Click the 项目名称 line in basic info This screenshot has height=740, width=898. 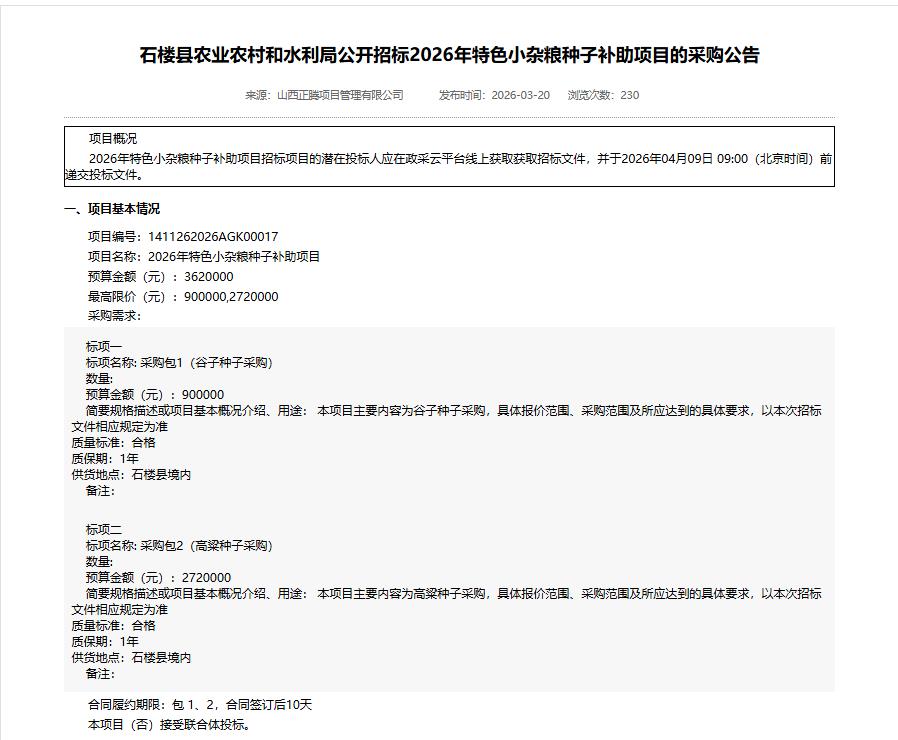[204, 257]
